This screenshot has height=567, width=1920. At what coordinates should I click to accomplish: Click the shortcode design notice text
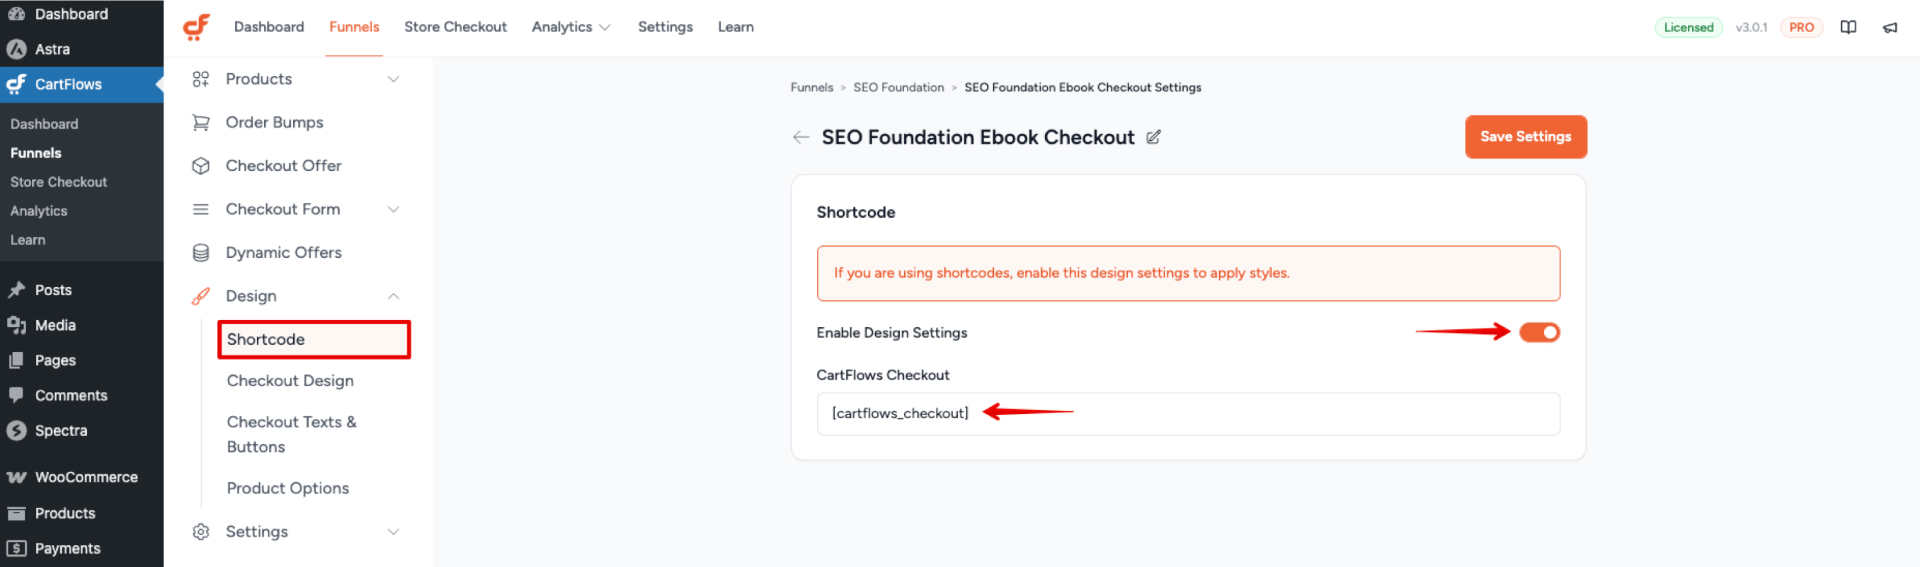point(1062,273)
